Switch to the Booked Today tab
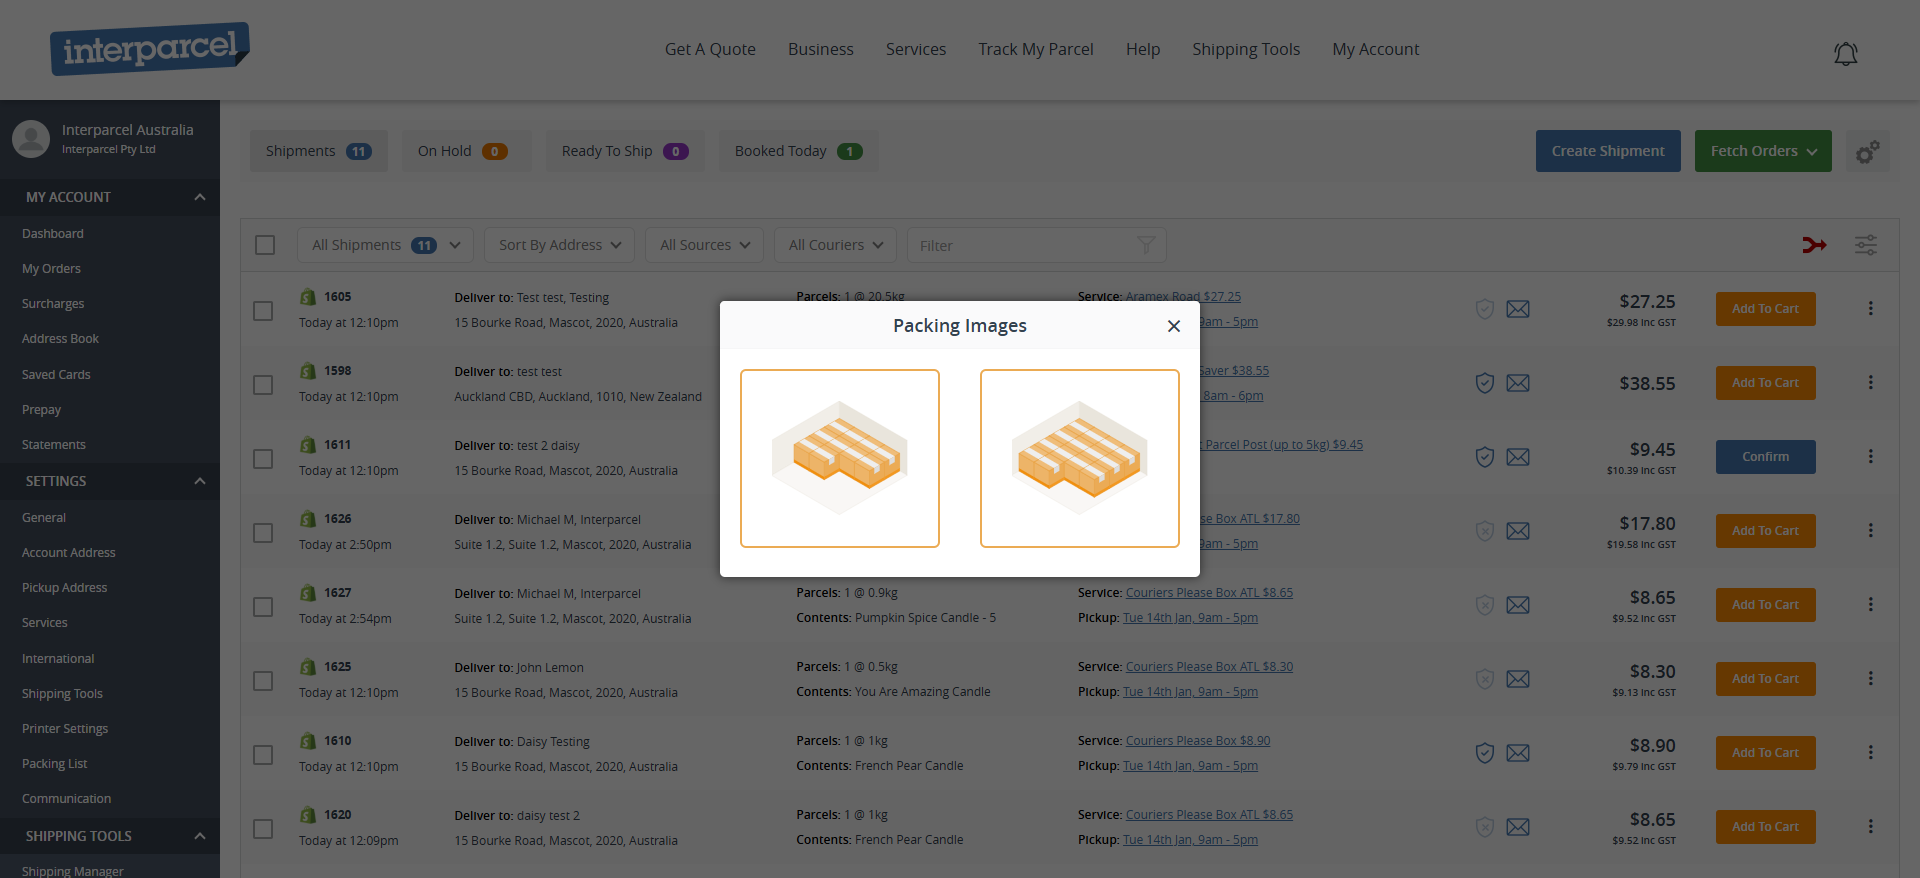The image size is (1920, 878). [x=797, y=151]
